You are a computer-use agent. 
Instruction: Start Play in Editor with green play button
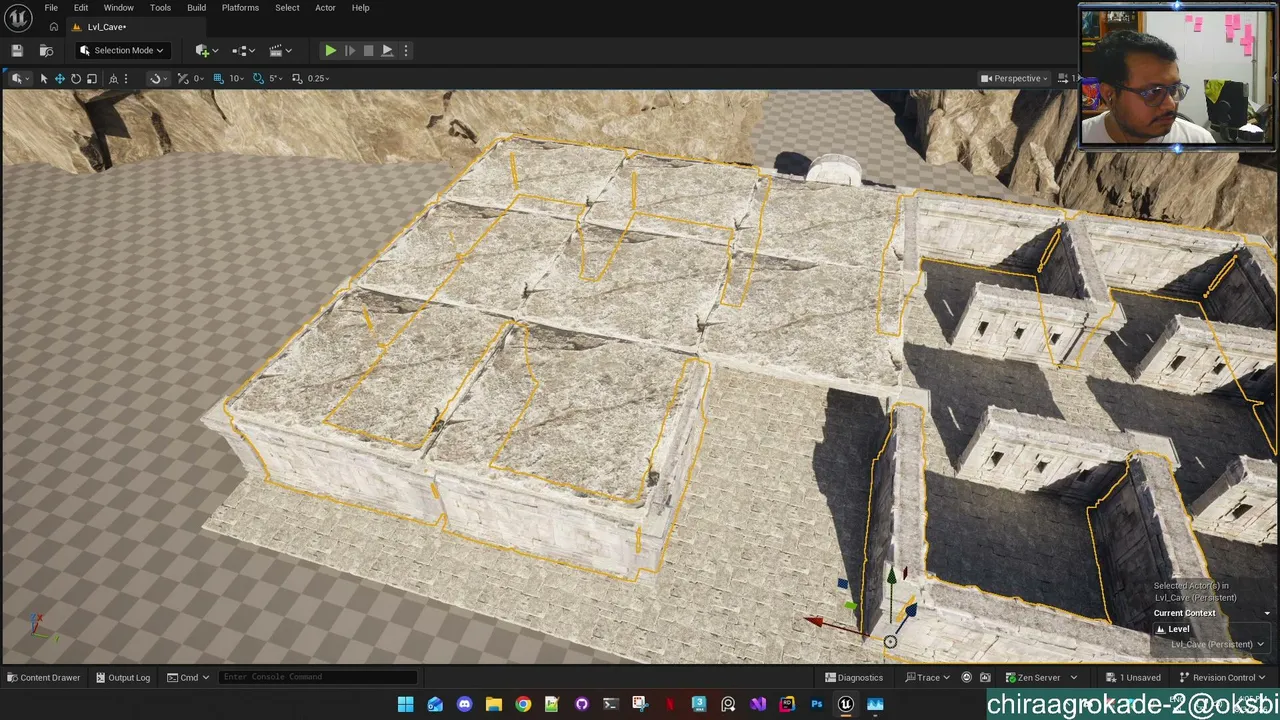tap(330, 50)
